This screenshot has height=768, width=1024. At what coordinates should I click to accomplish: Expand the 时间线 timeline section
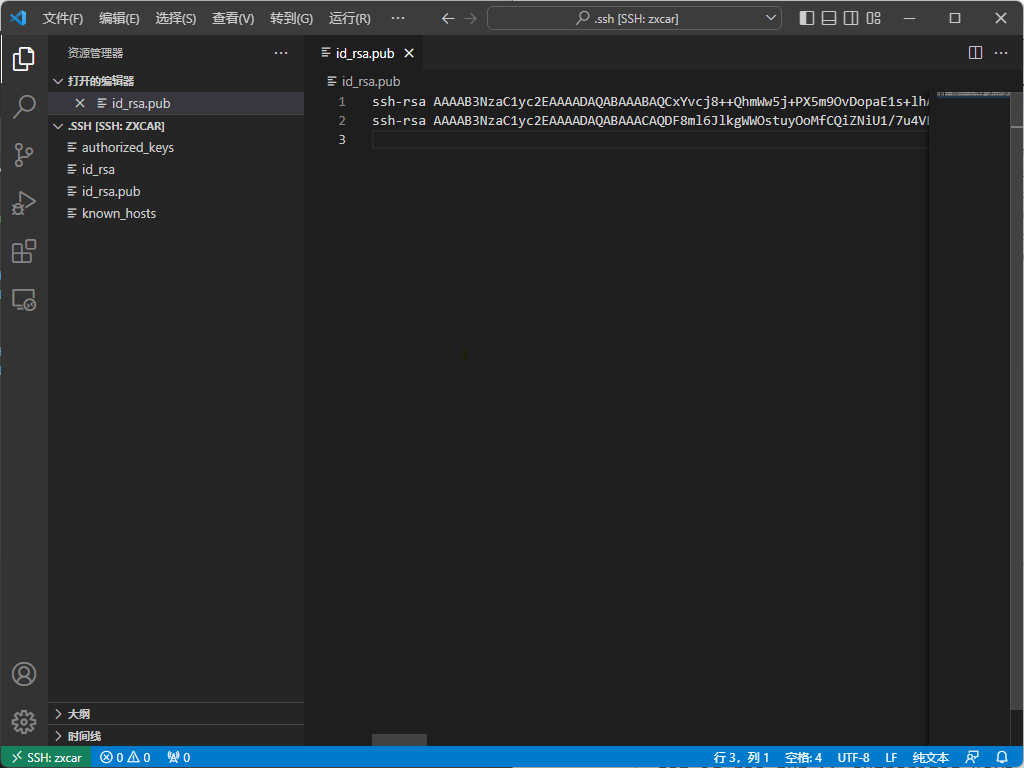(84, 736)
